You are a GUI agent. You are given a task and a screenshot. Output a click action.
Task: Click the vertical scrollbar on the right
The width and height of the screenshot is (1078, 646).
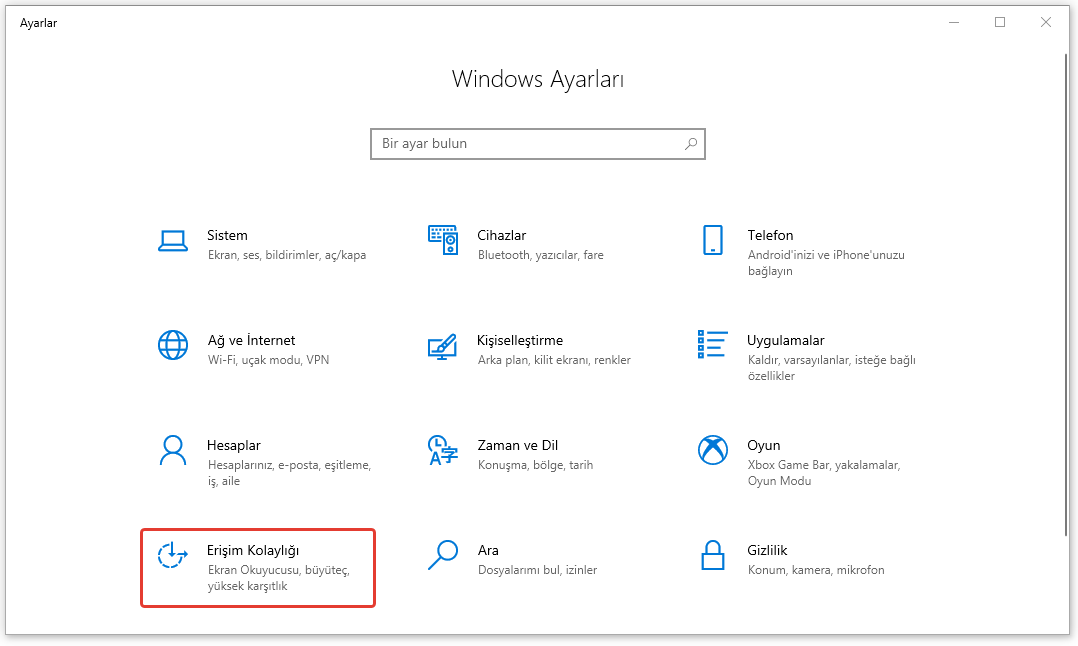[1062, 300]
